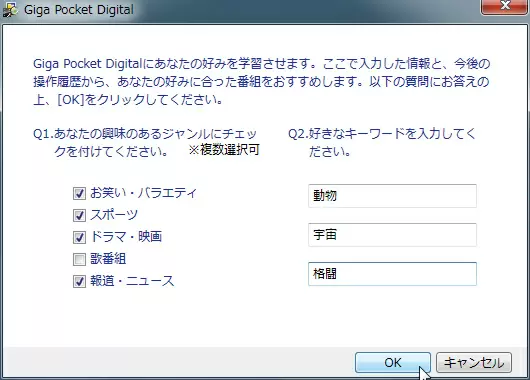Click the Q2 keyword question heading
Screen dimensions: 530x380
pyautogui.click(x=382, y=143)
